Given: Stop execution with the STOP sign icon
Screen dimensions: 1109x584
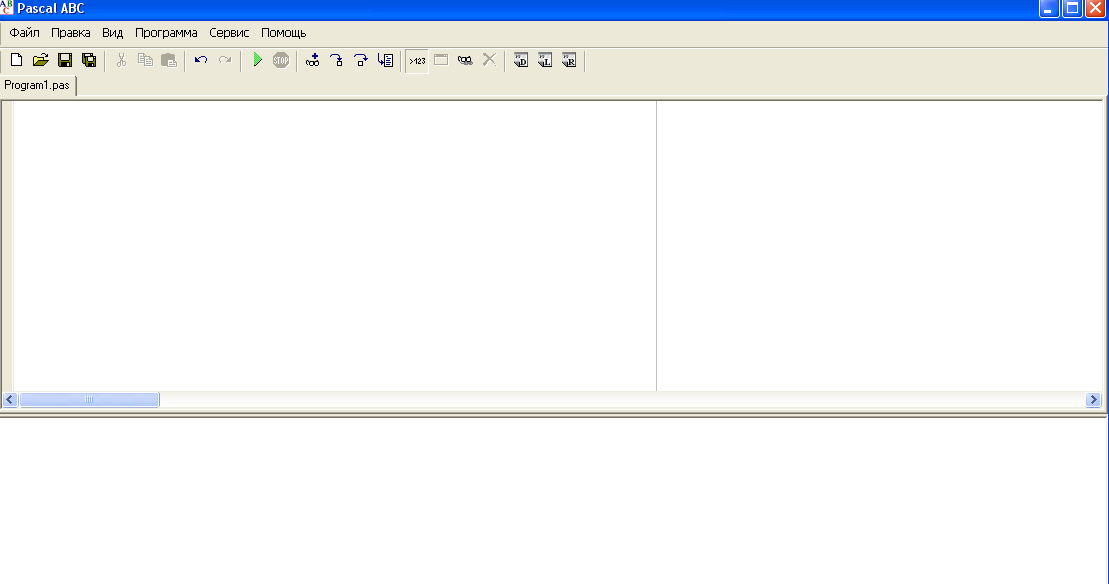Looking at the screenshot, I should [x=281, y=60].
